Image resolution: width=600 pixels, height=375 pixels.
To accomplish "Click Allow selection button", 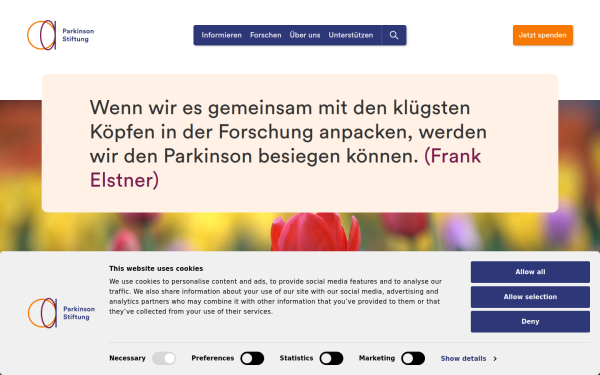I will tap(530, 297).
